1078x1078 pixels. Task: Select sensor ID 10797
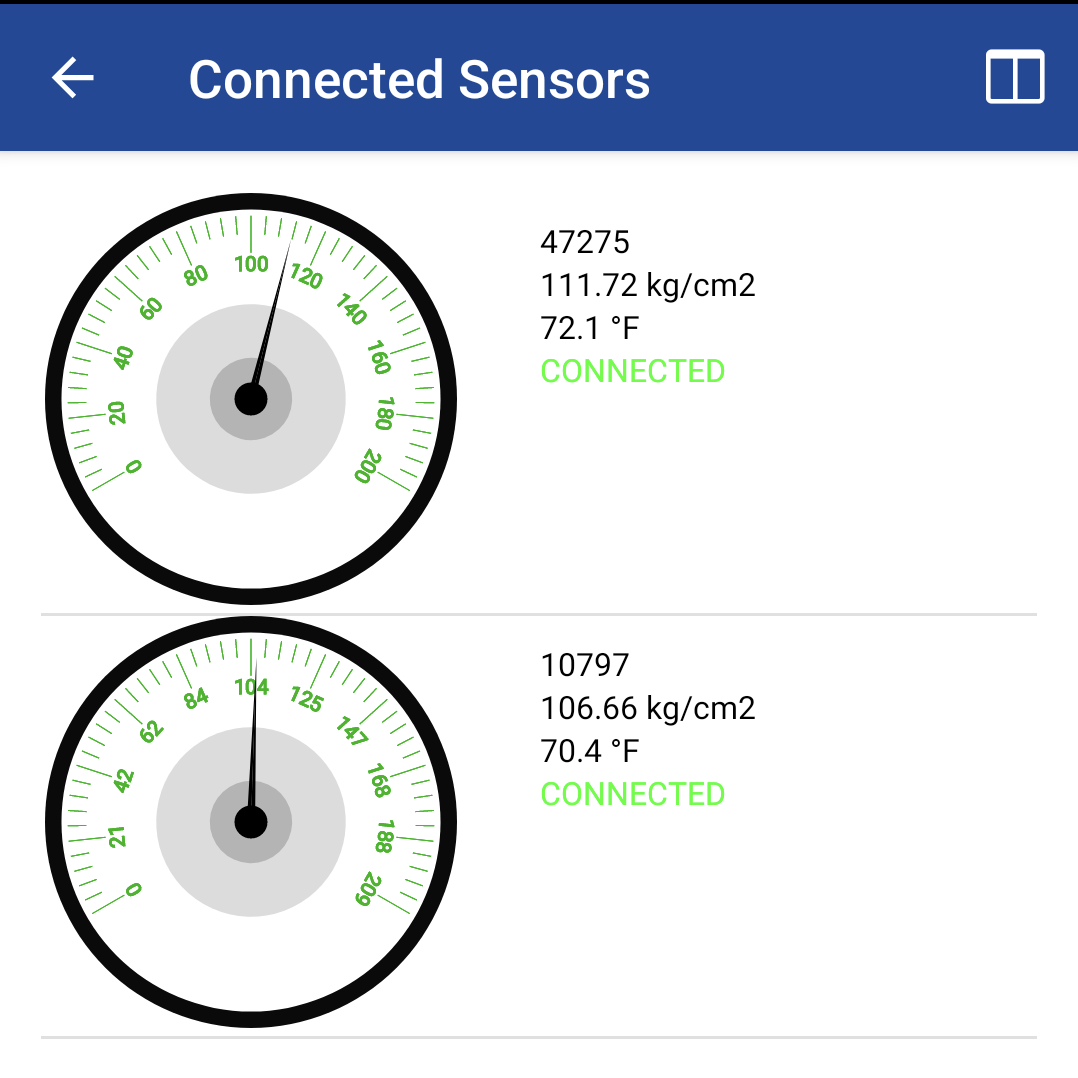(x=584, y=665)
